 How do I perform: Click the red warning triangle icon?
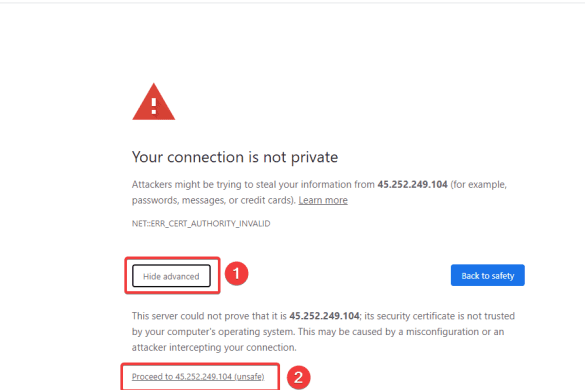[153, 102]
